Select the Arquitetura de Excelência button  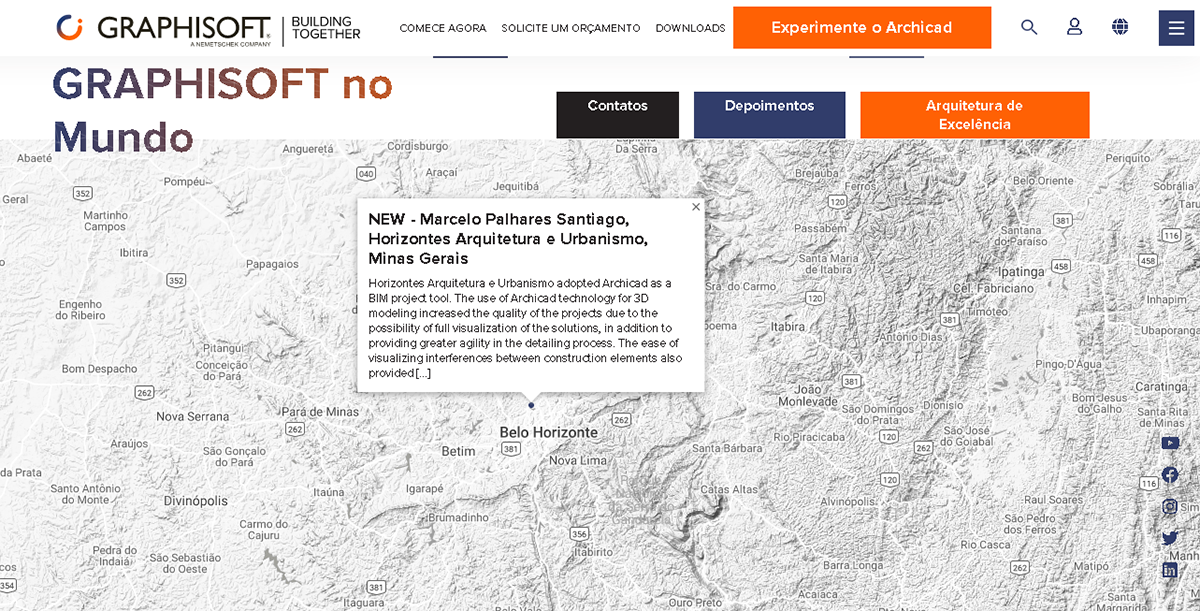975,115
